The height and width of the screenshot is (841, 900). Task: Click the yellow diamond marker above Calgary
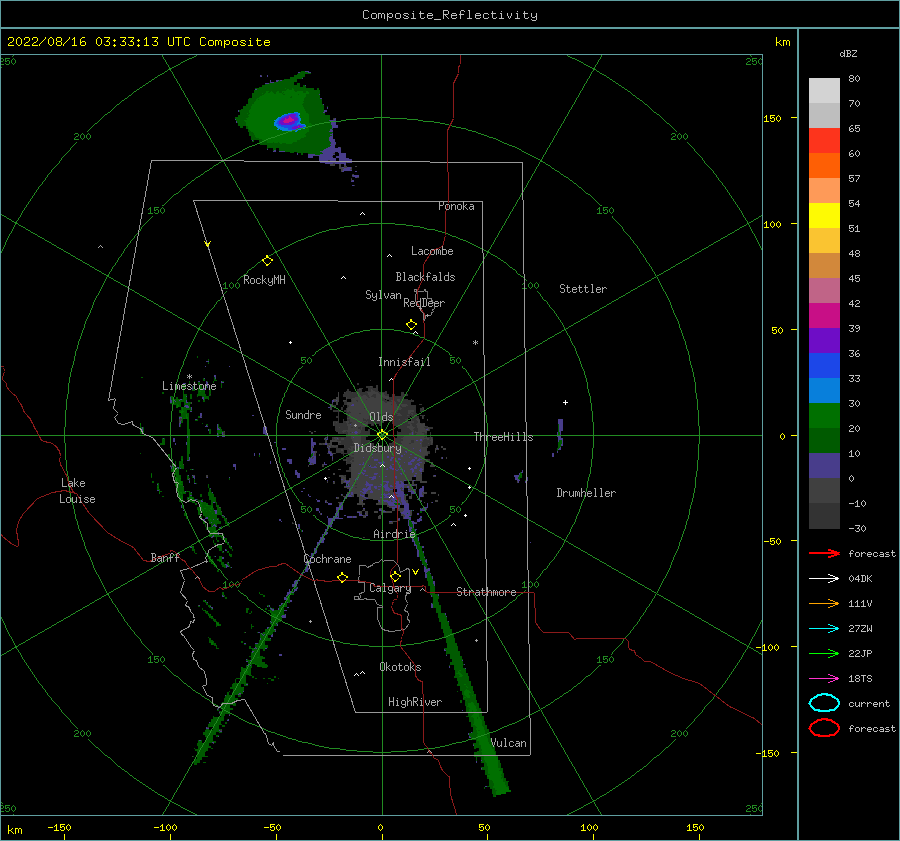click(395, 576)
